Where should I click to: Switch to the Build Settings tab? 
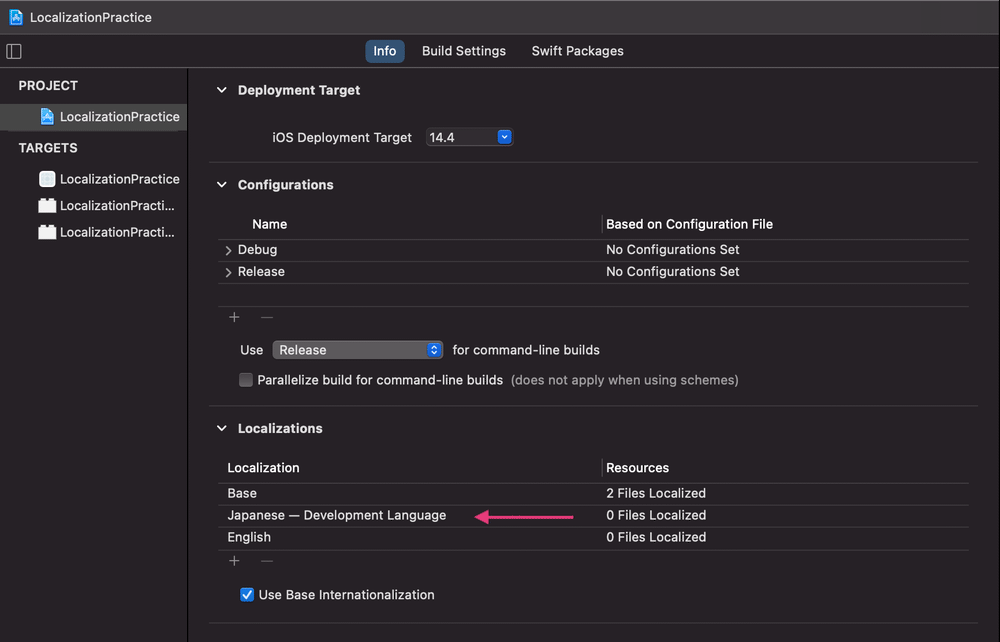point(463,51)
